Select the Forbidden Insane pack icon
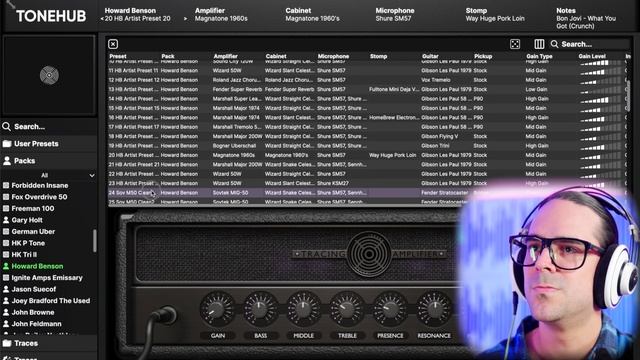The height and width of the screenshot is (360, 640). pos(6,185)
